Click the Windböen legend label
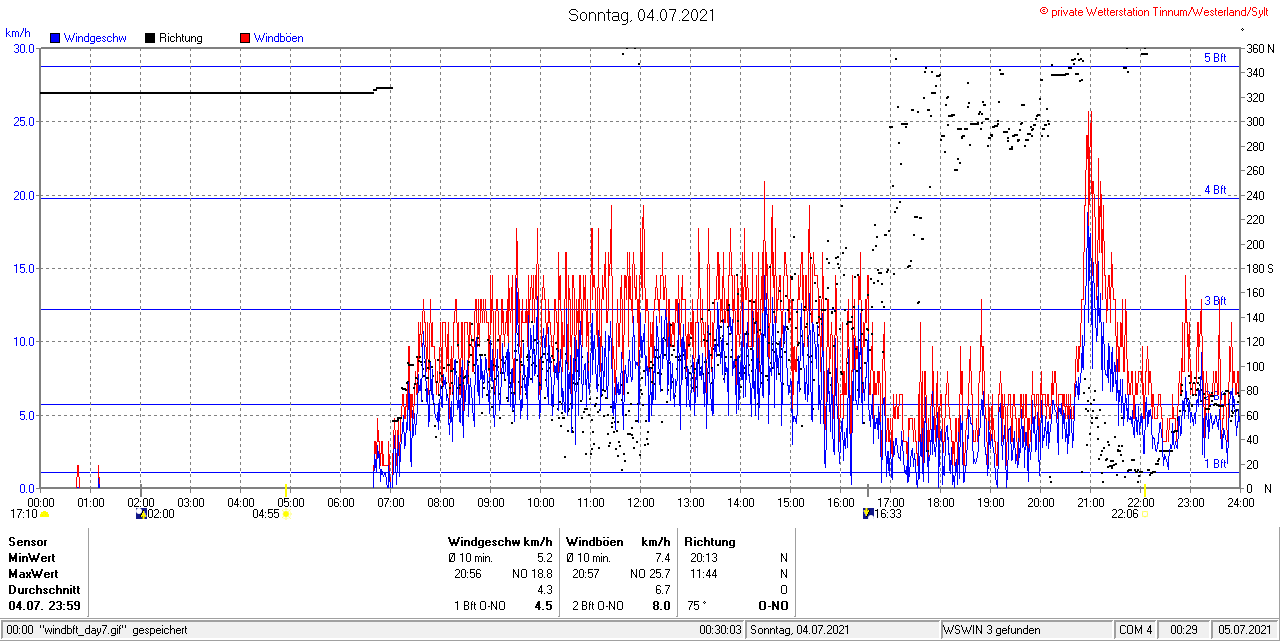The width and height of the screenshot is (1280, 641). pos(279,38)
